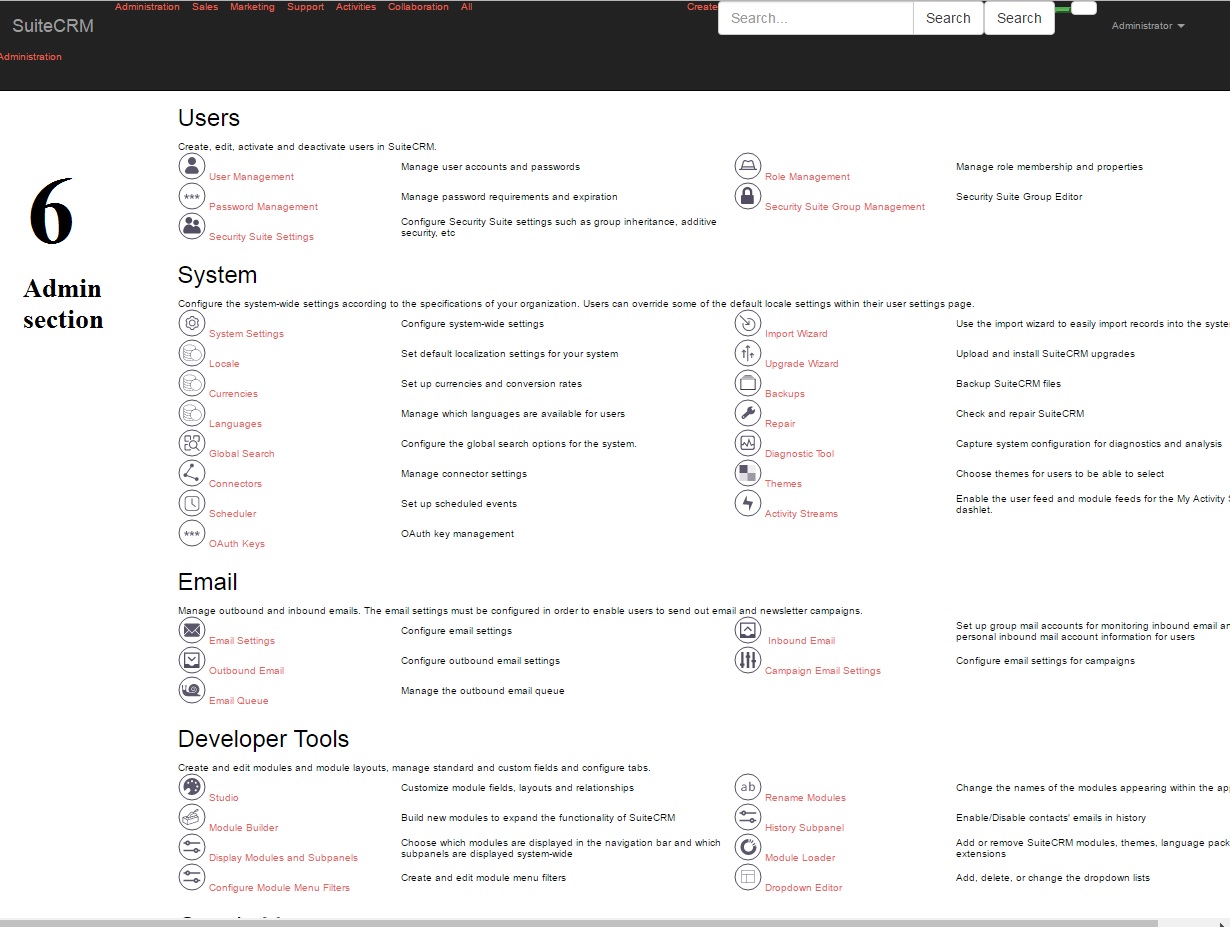This screenshot has height=927, width=1230.
Task: Click the History Subpanel icon
Action: coord(748,817)
